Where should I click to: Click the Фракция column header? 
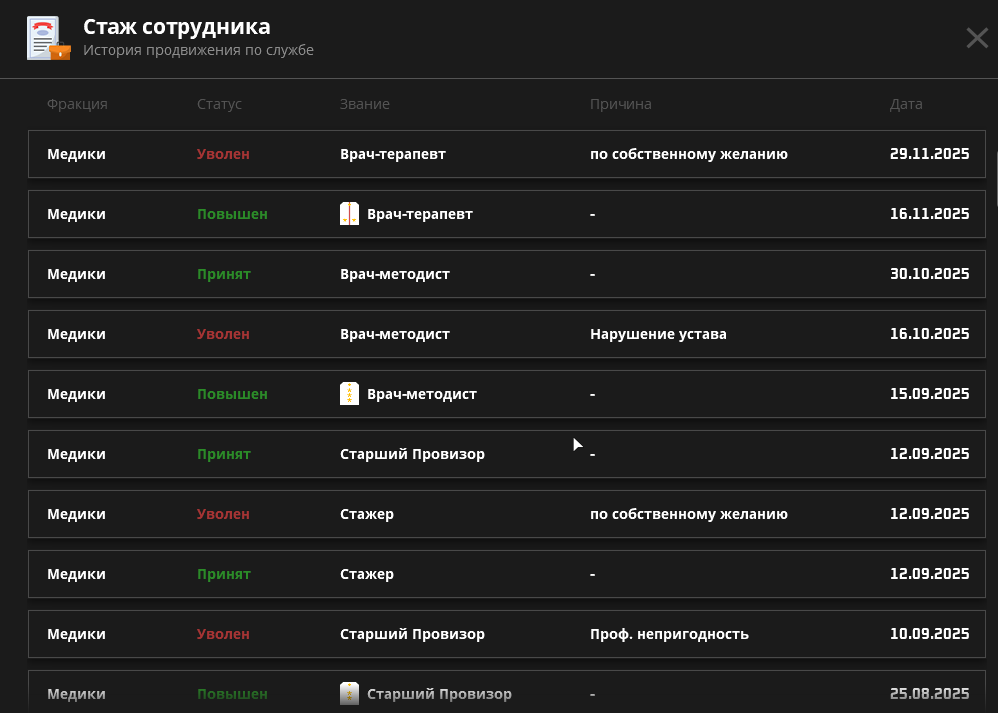pyautogui.click(x=77, y=104)
